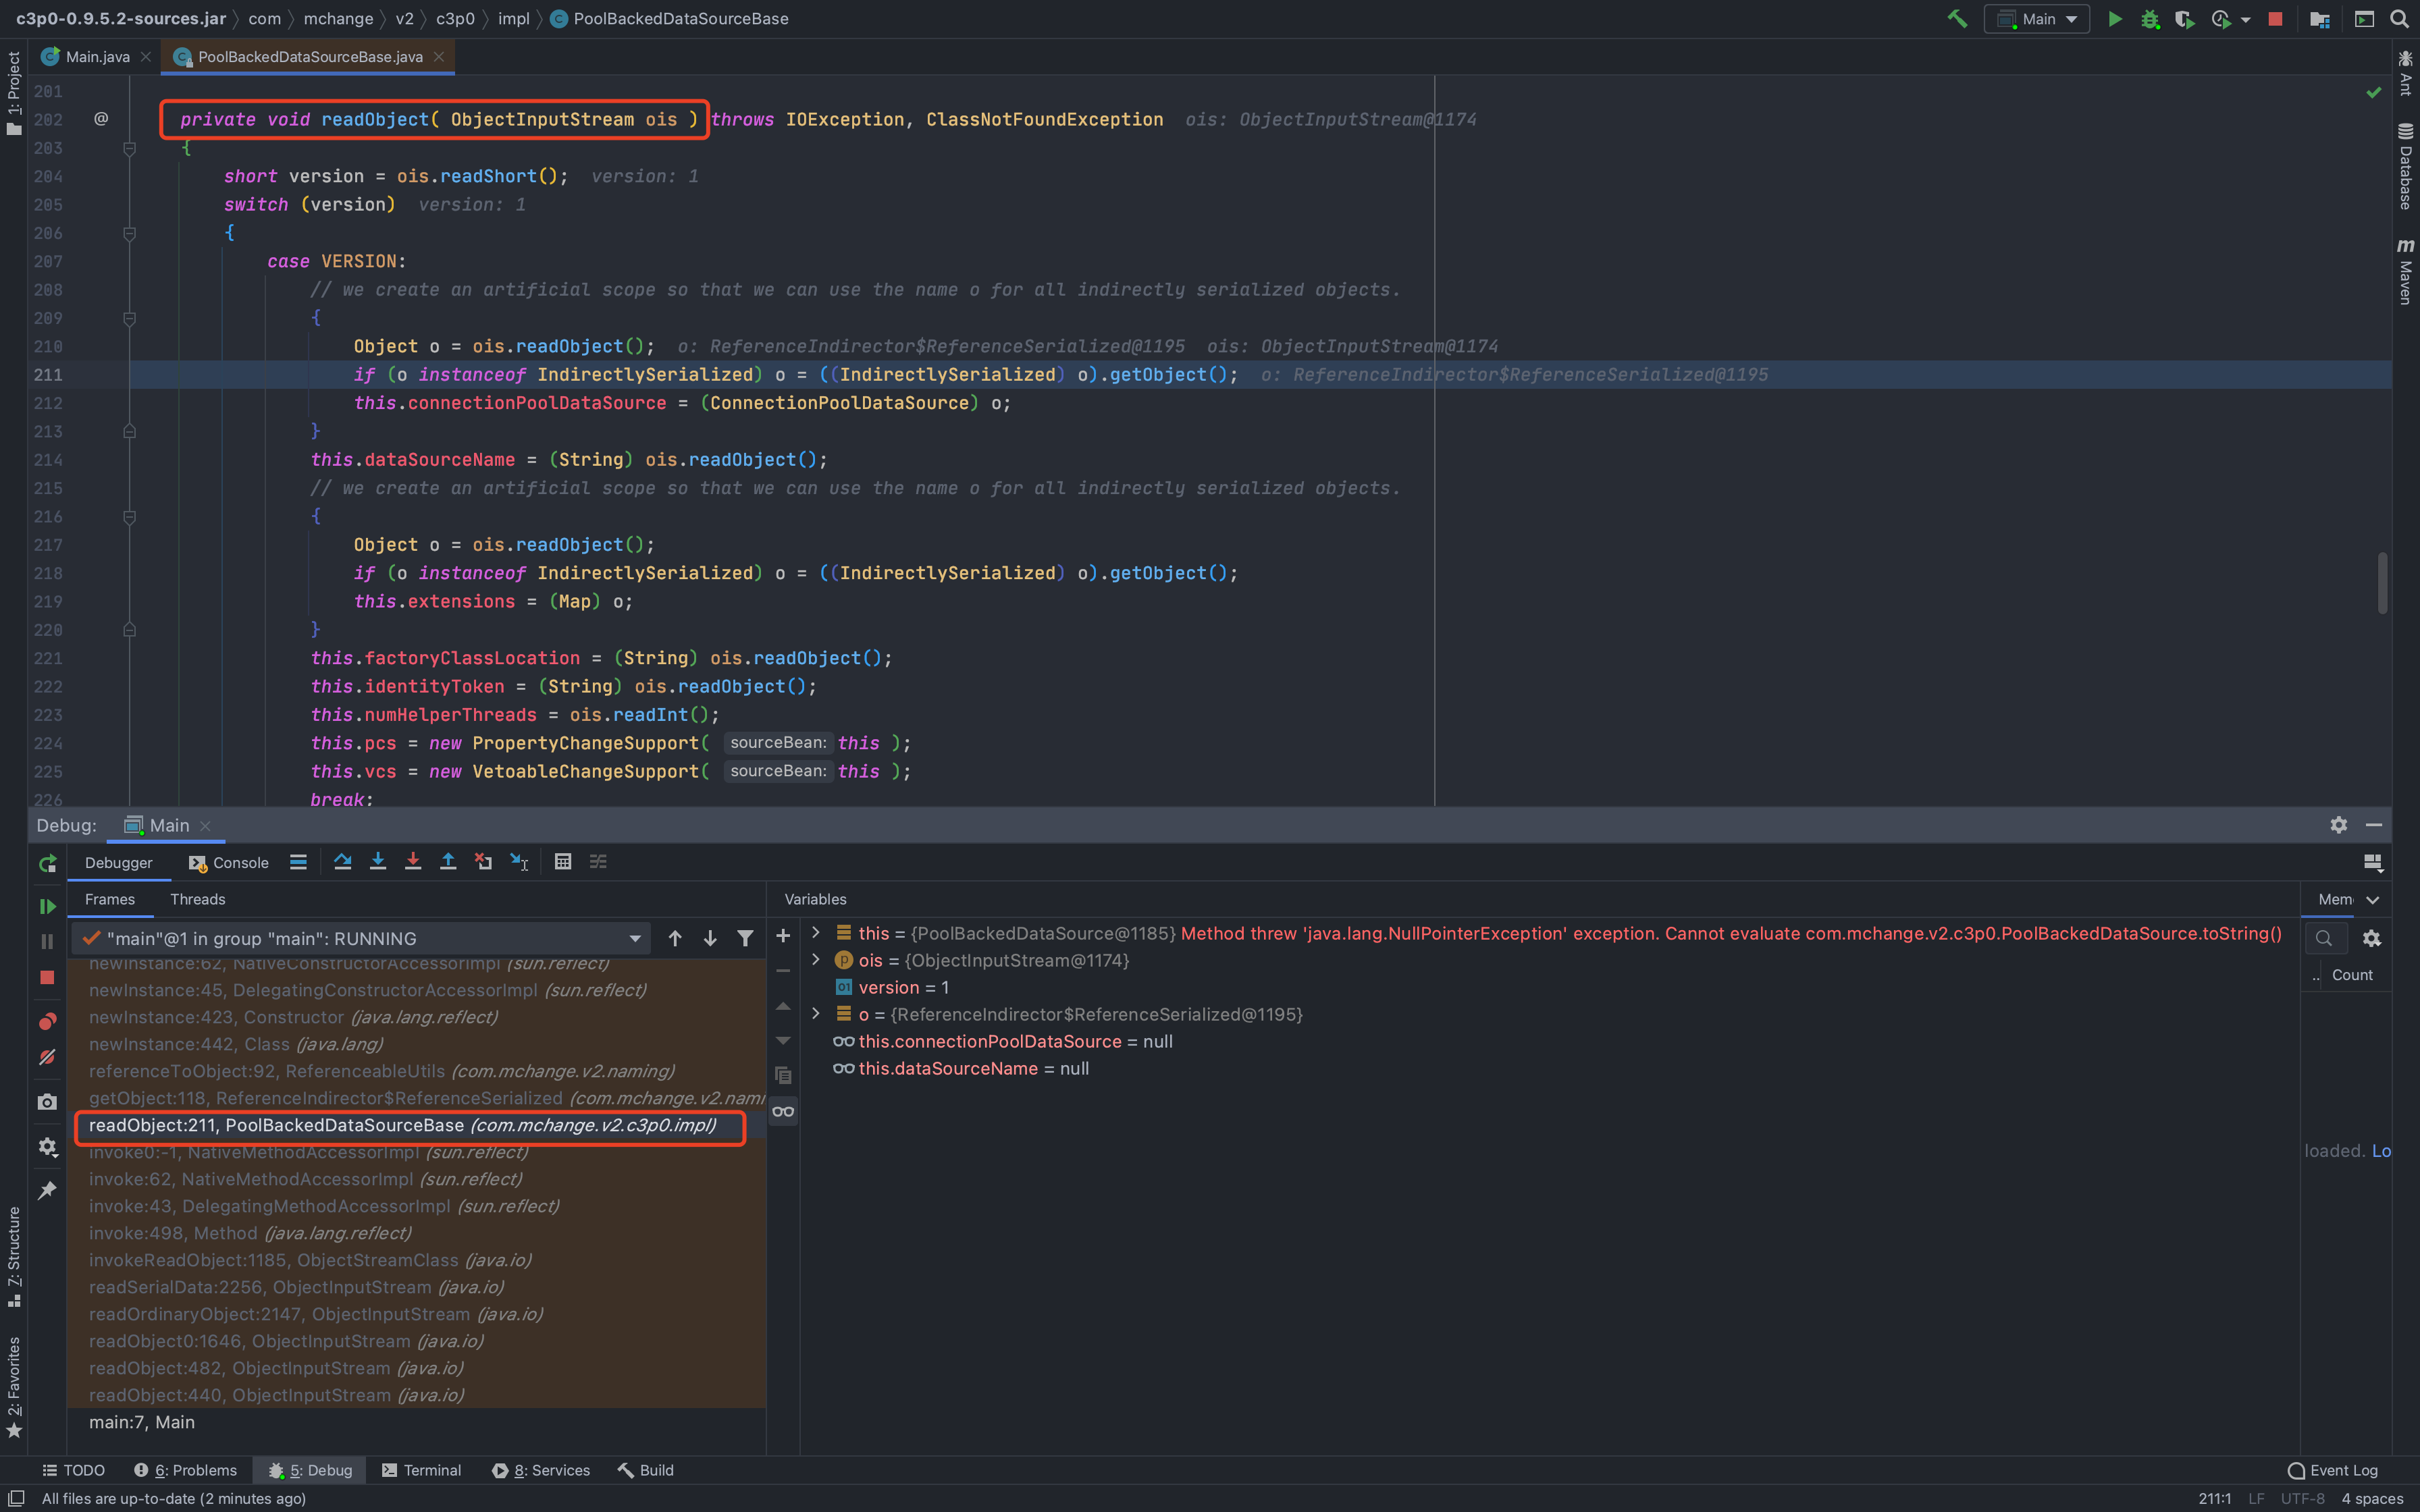Click the Step Out debugger icon
The image size is (2420, 1512).
[448, 862]
